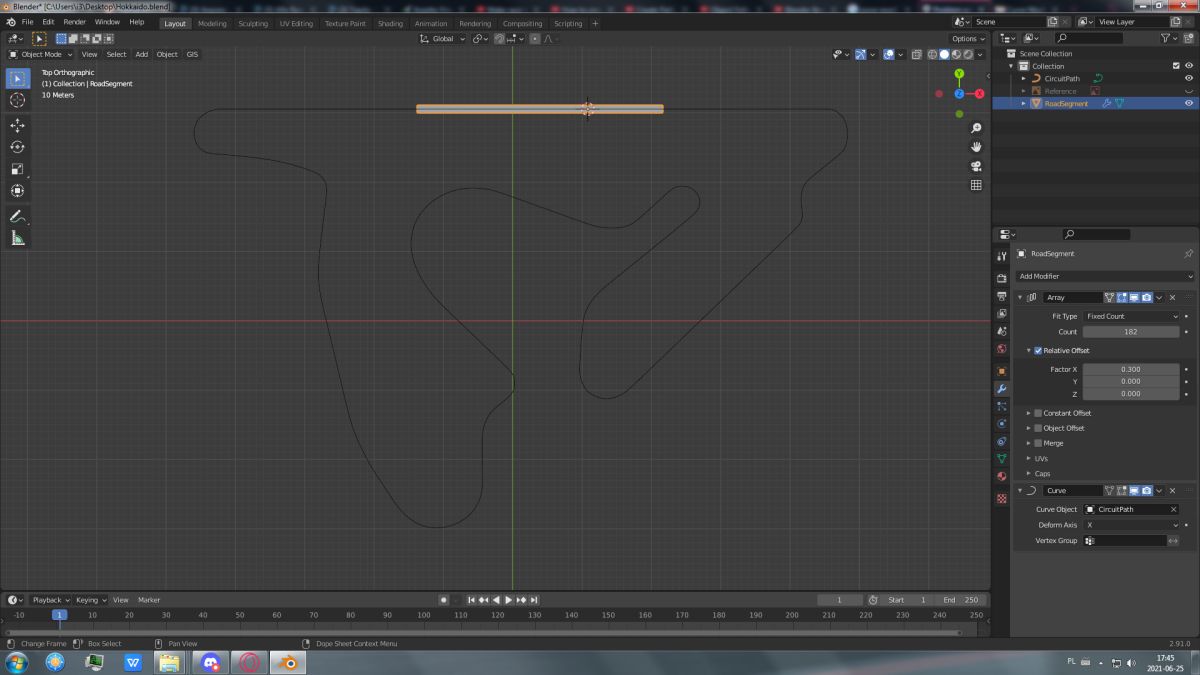Image resolution: width=1200 pixels, height=675 pixels.
Task: Open the File menu
Action: pyautogui.click(x=26, y=22)
